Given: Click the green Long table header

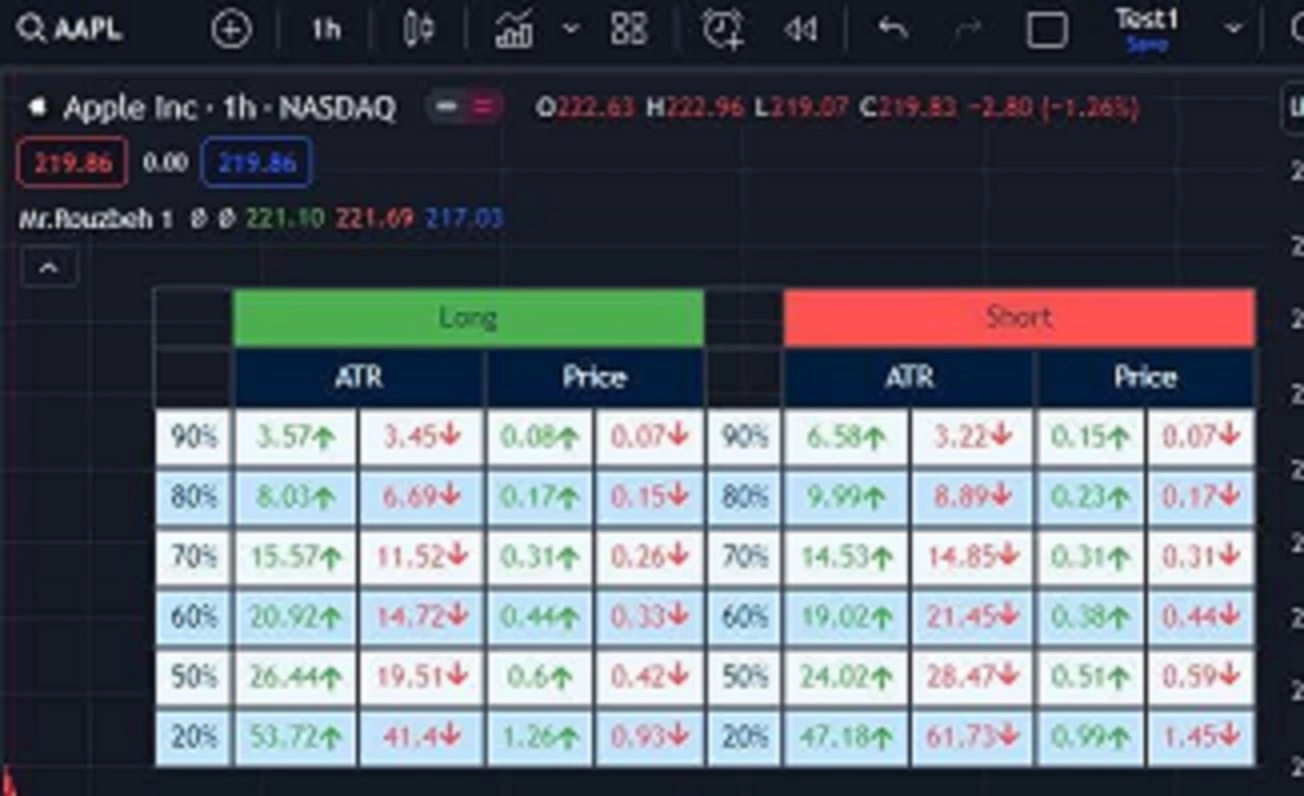Looking at the screenshot, I should pos(468,318).
